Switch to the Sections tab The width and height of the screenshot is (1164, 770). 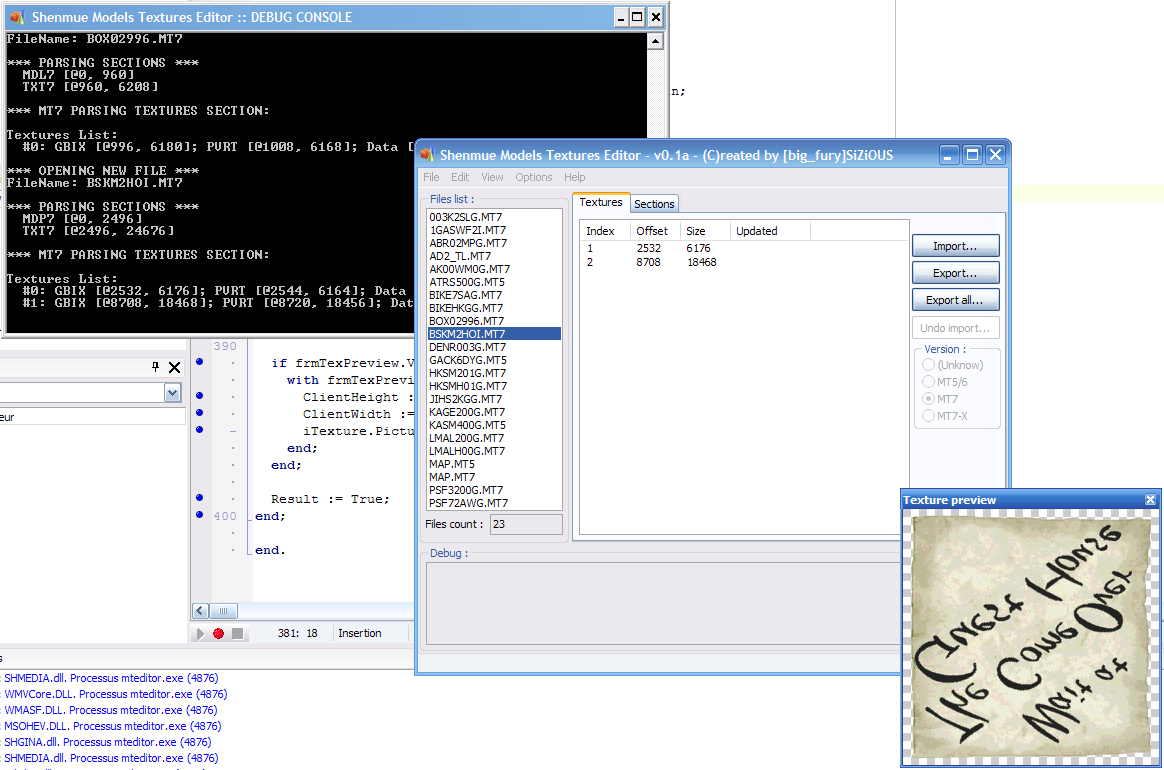654,204
